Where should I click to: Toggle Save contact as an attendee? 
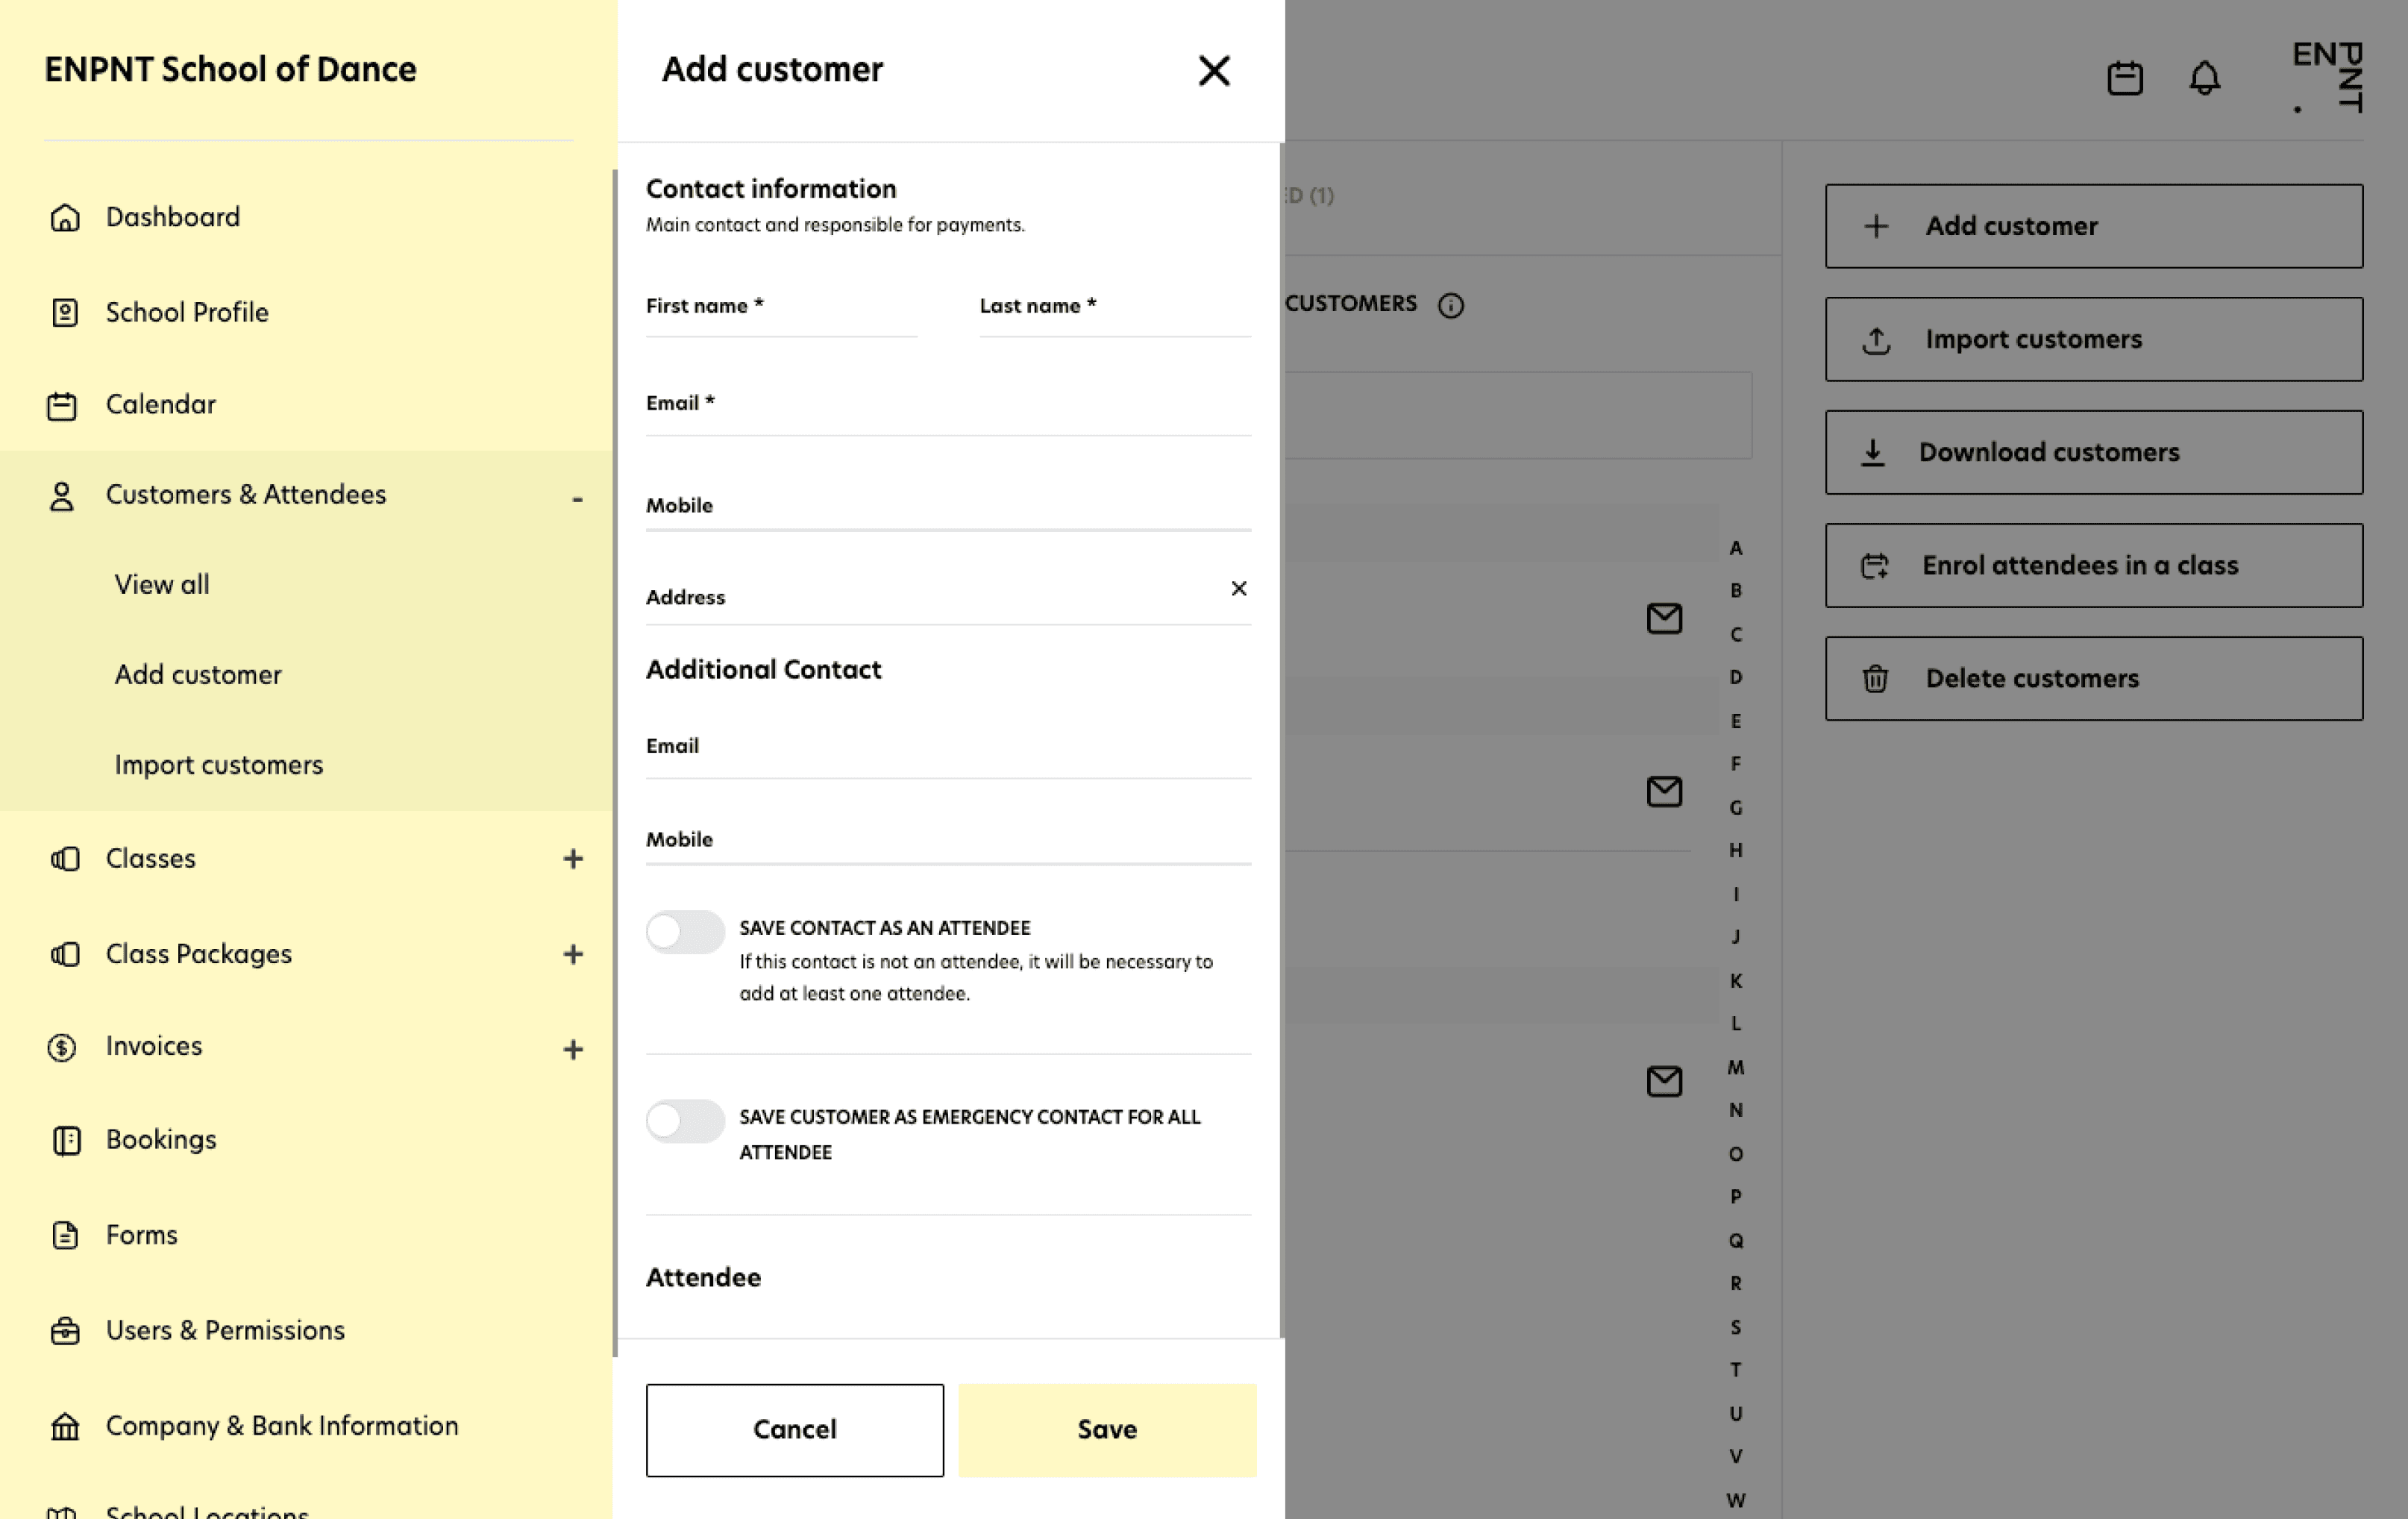coord(685,931)
